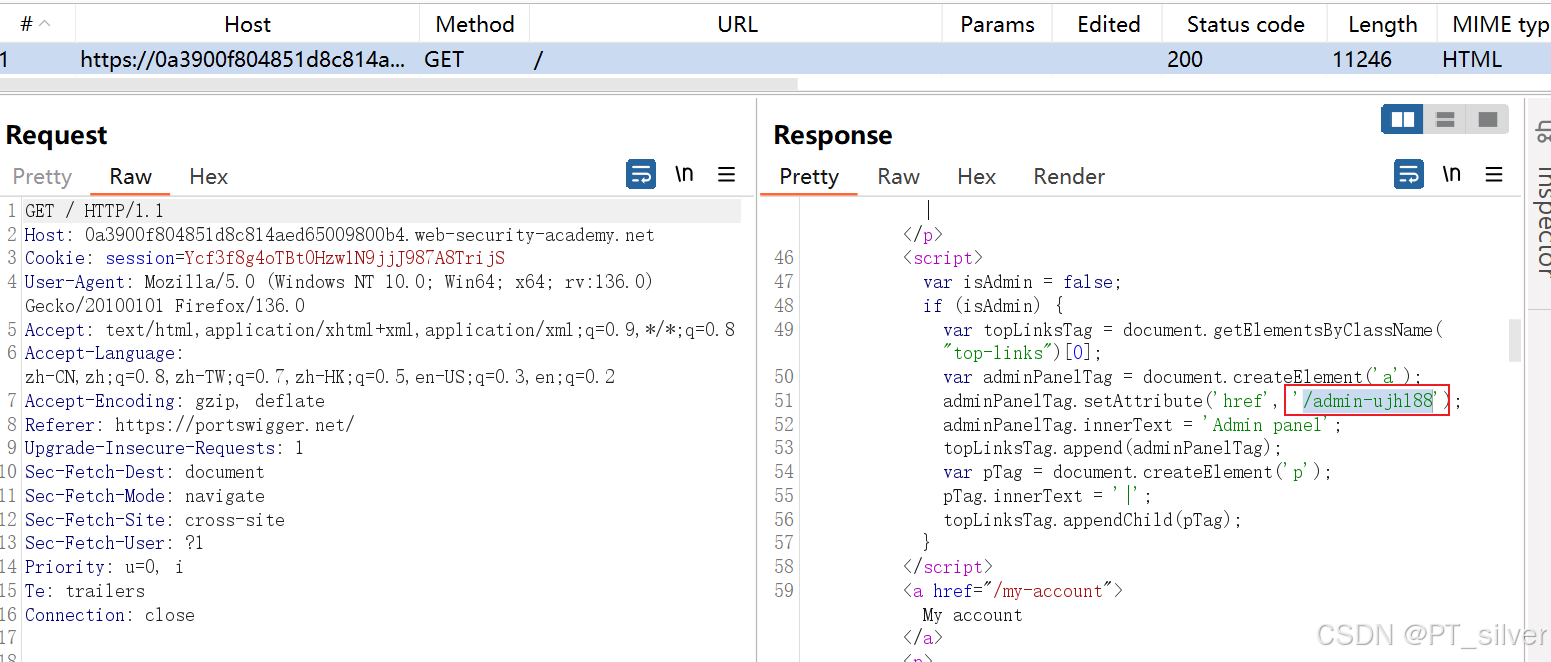Click the Response panel vertical scrollbar
This screenshot has height=662, width=1551.
pos(1514,340)
